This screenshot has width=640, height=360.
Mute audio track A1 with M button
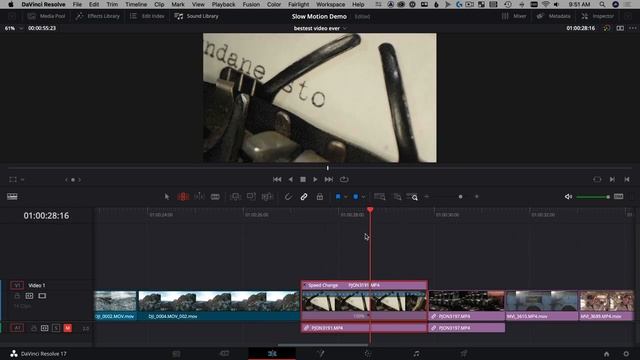pos(68,328)
